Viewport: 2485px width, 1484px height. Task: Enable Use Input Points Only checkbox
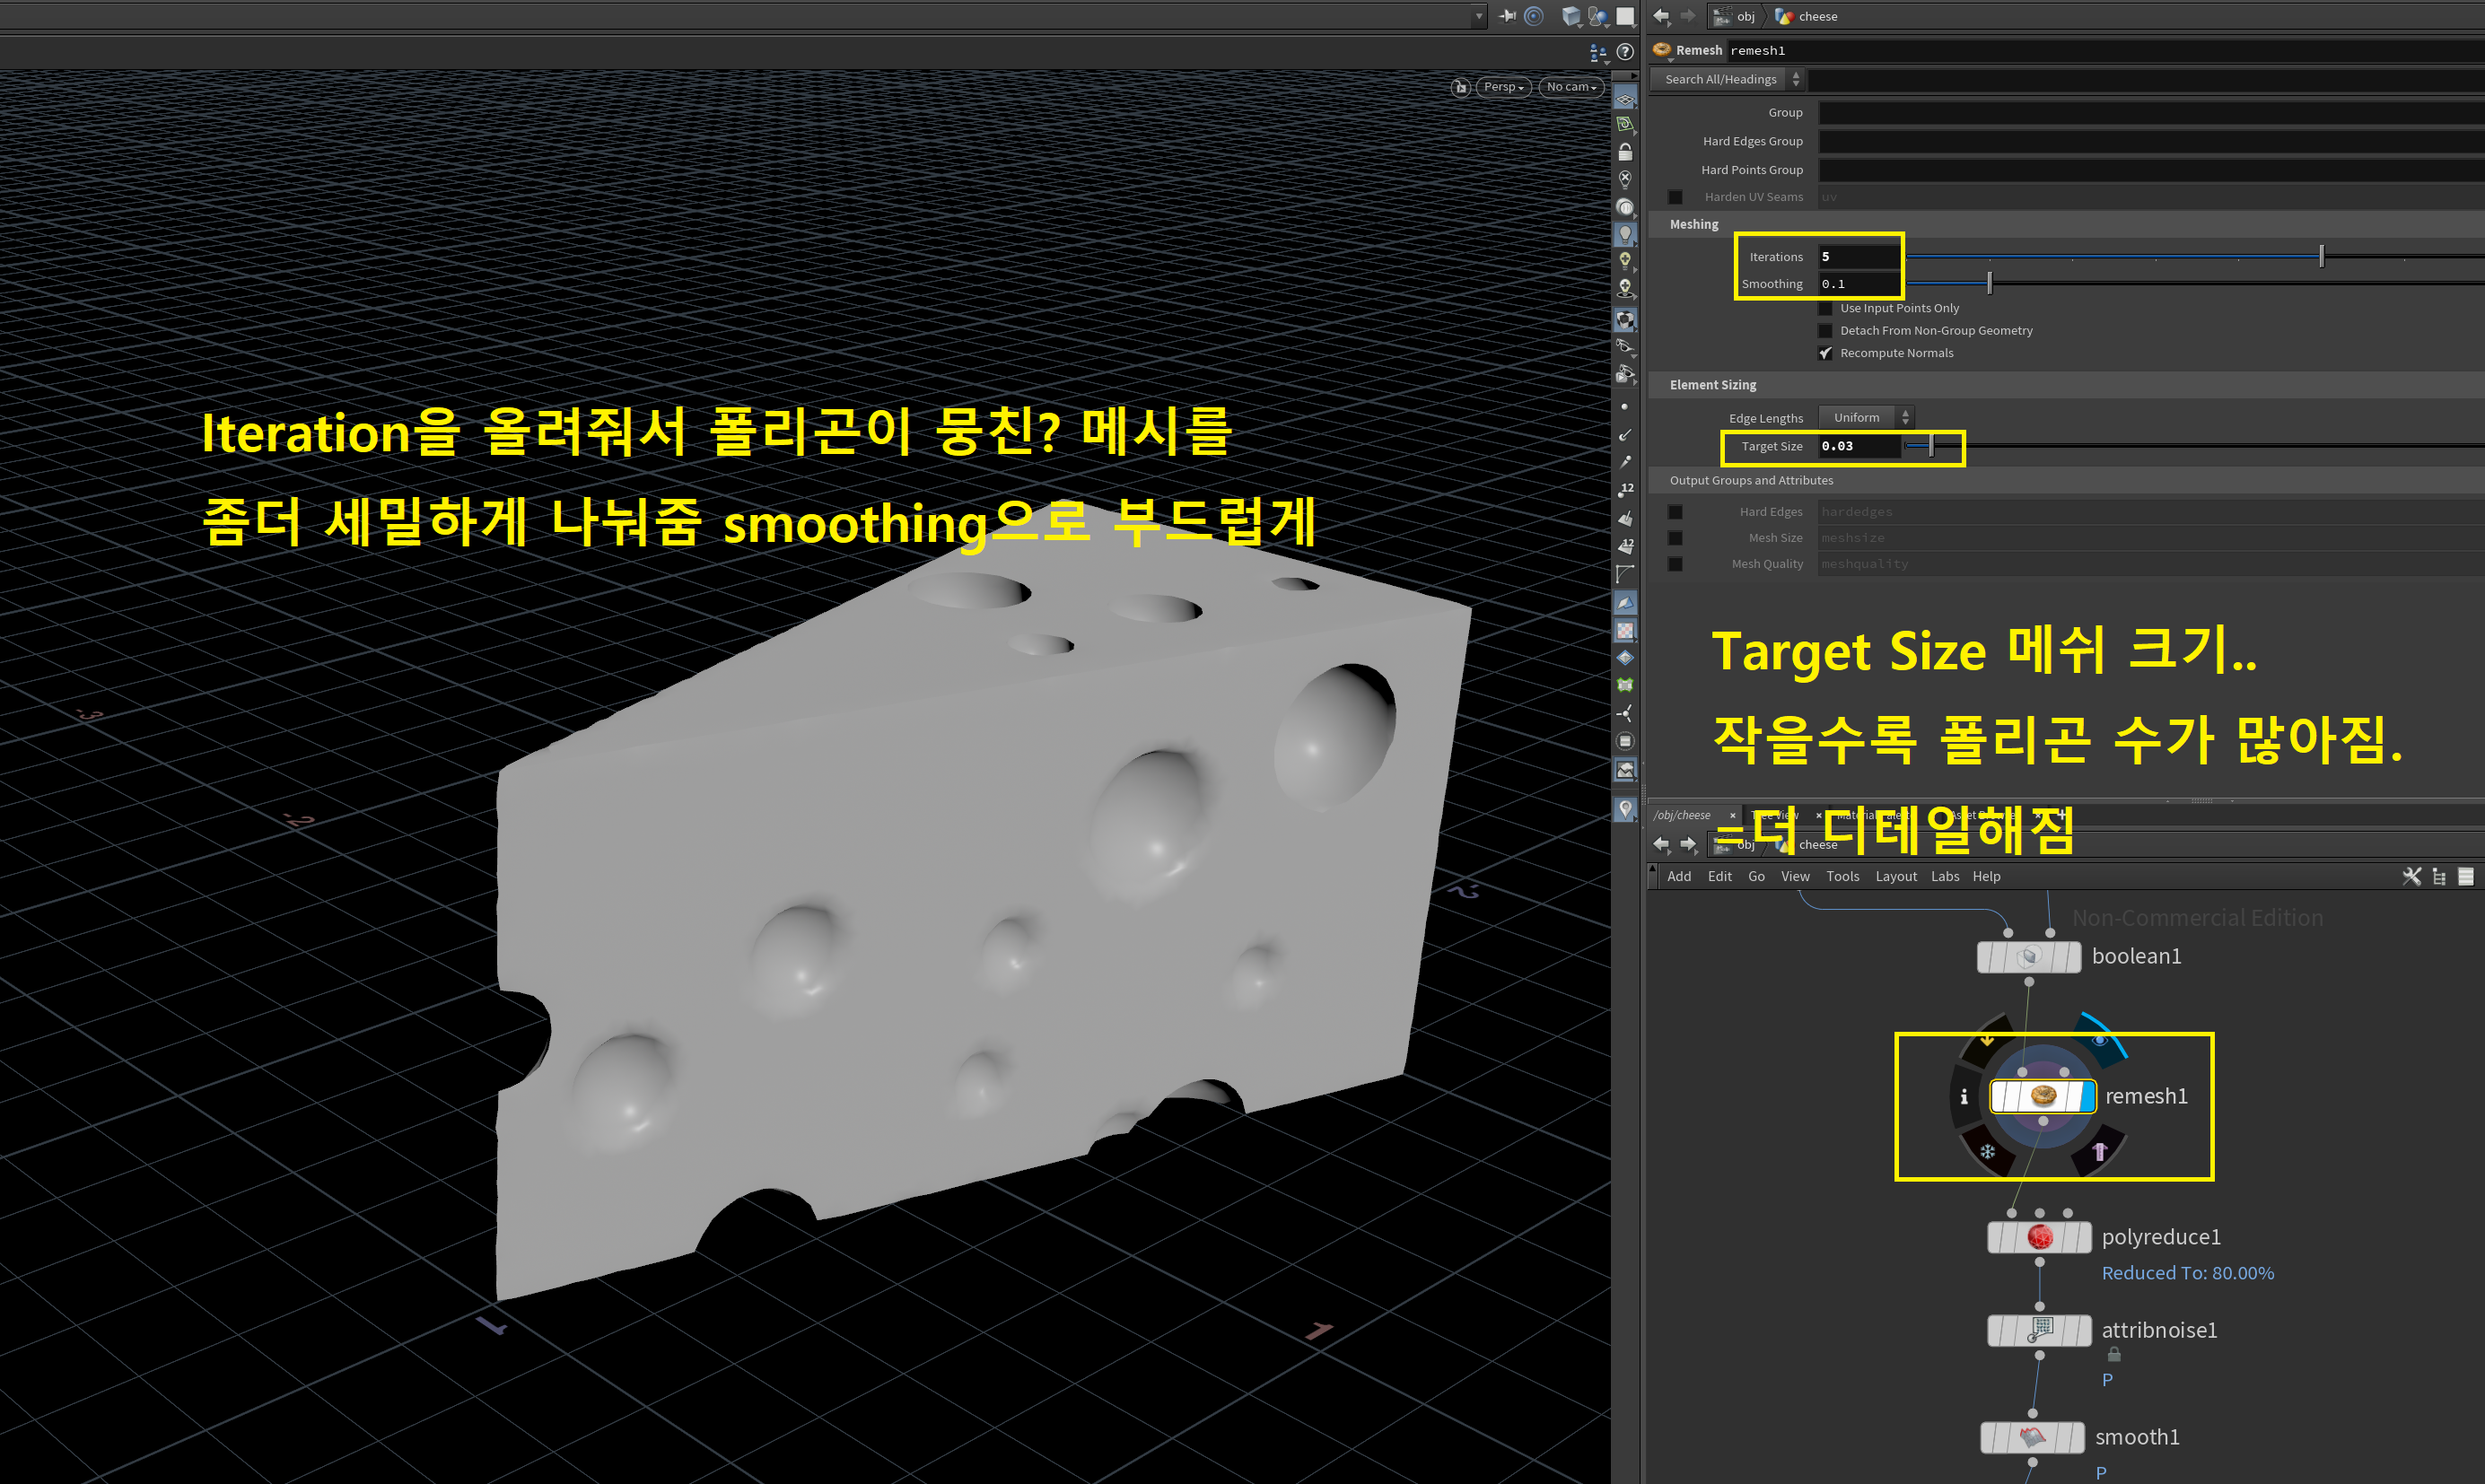tap(1825, 308)
